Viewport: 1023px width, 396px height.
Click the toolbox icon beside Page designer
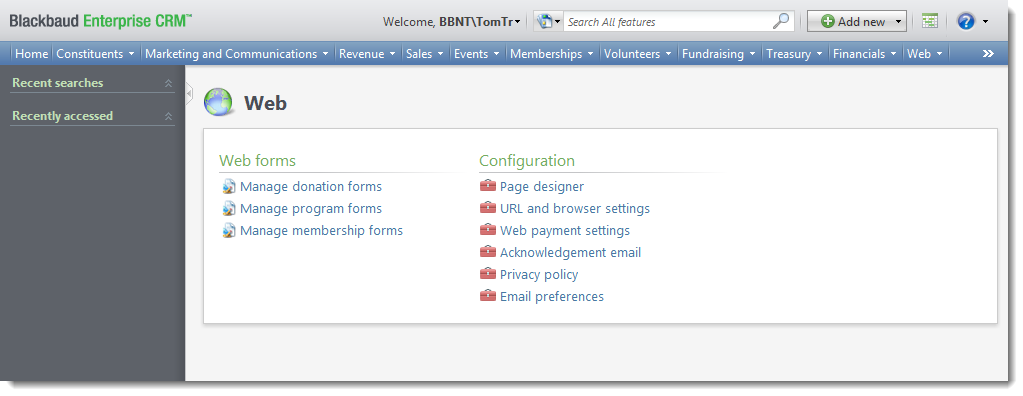click(x=487, y=186)
